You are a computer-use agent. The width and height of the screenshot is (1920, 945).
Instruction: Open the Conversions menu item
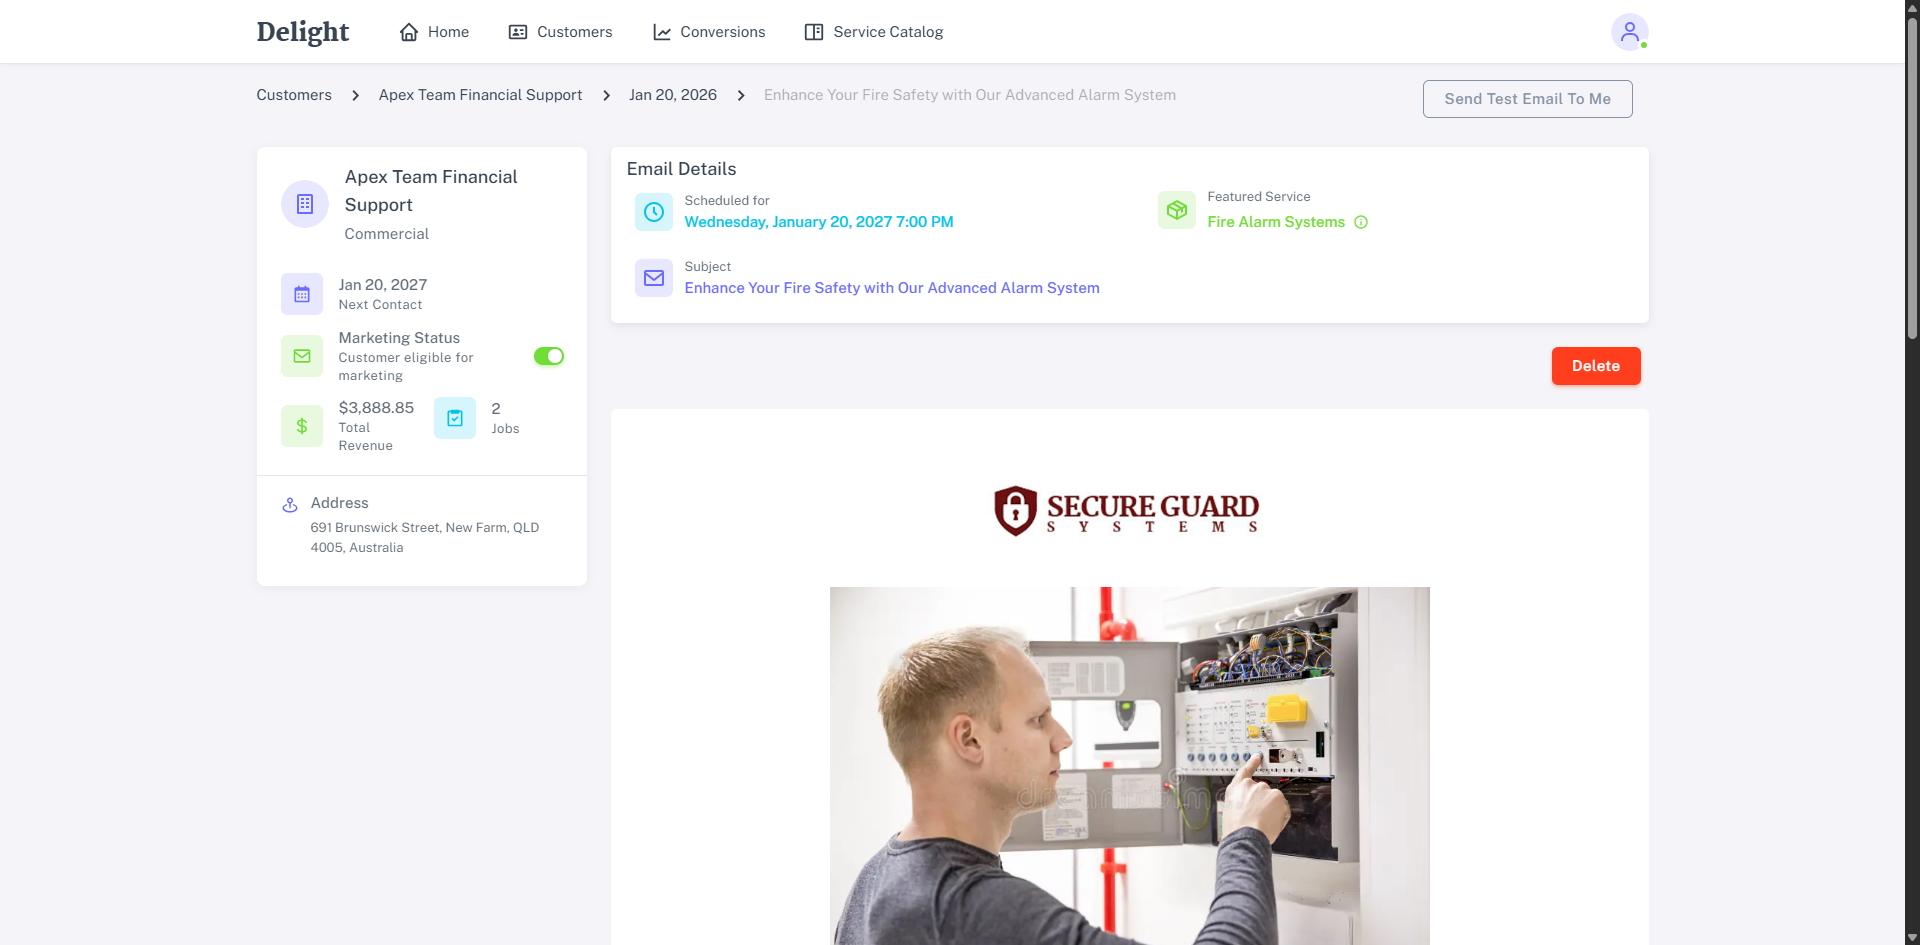[709, 32]
